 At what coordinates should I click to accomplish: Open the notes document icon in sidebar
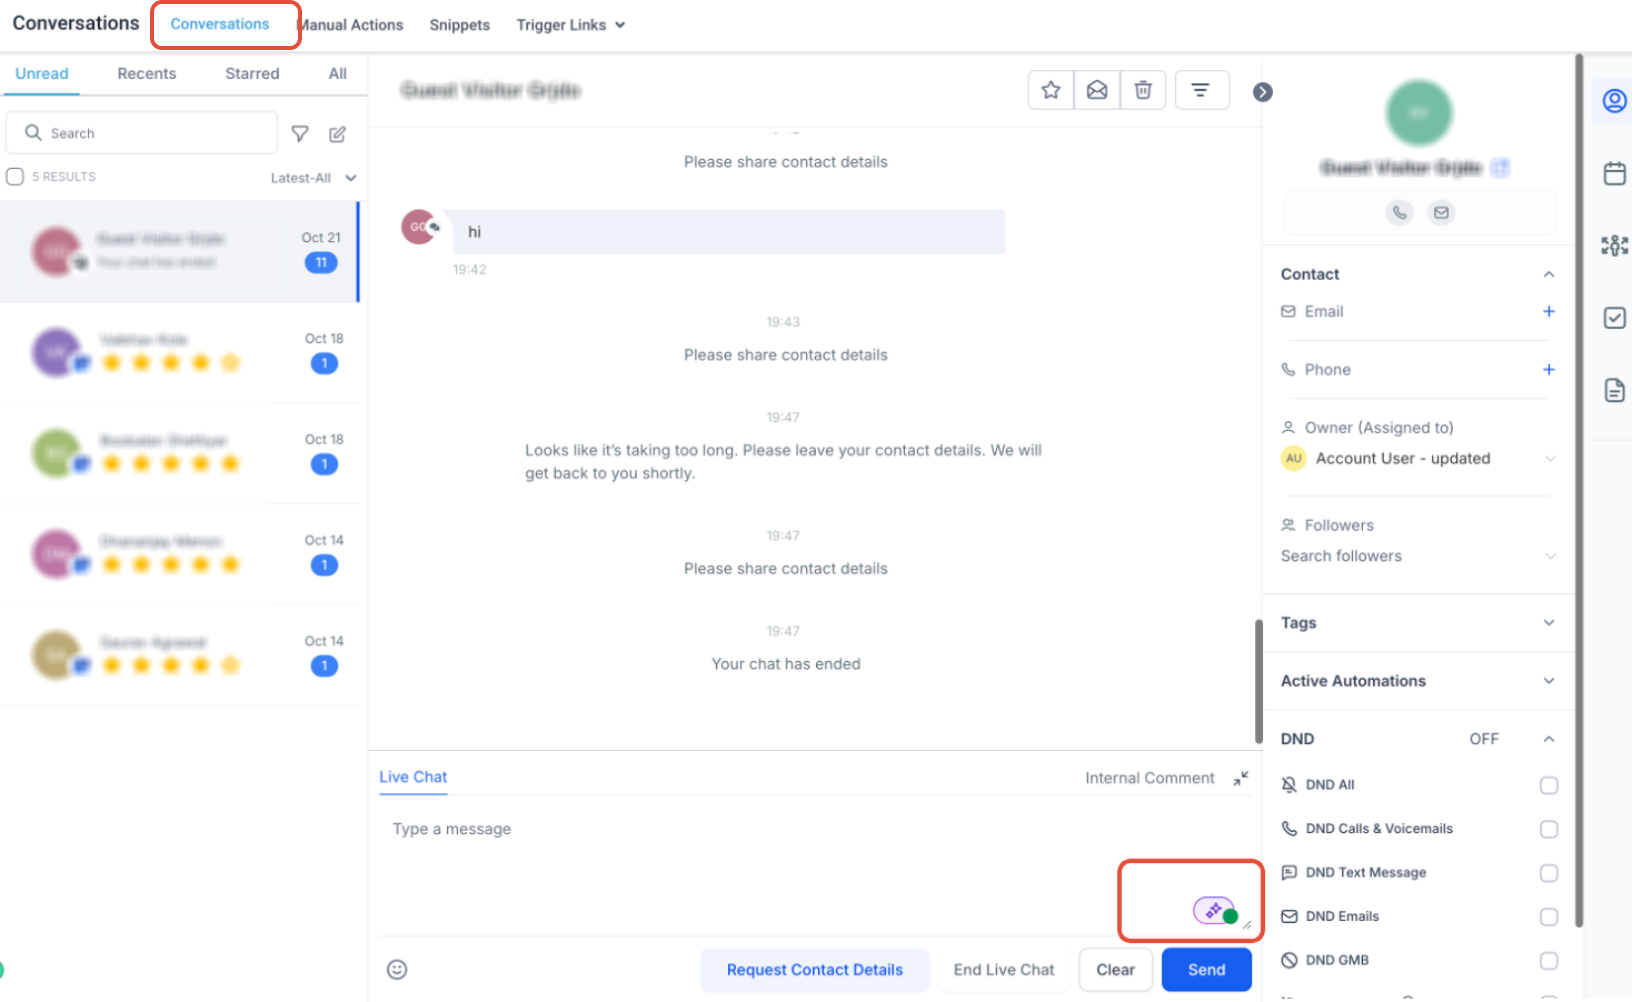point(1614,390)
